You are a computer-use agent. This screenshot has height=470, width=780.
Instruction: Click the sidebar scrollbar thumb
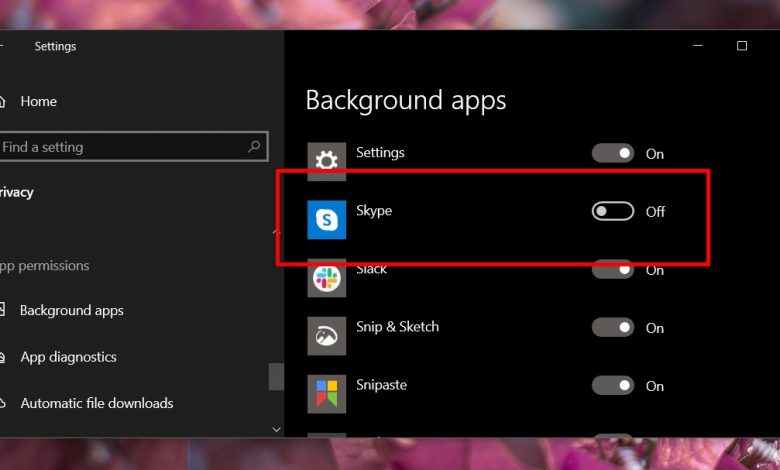click(x=277, y=376)
